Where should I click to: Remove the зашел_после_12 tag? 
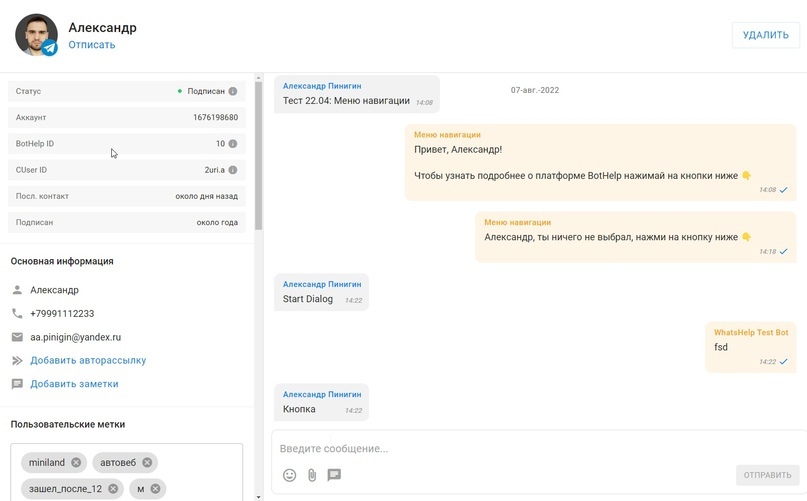114,489
